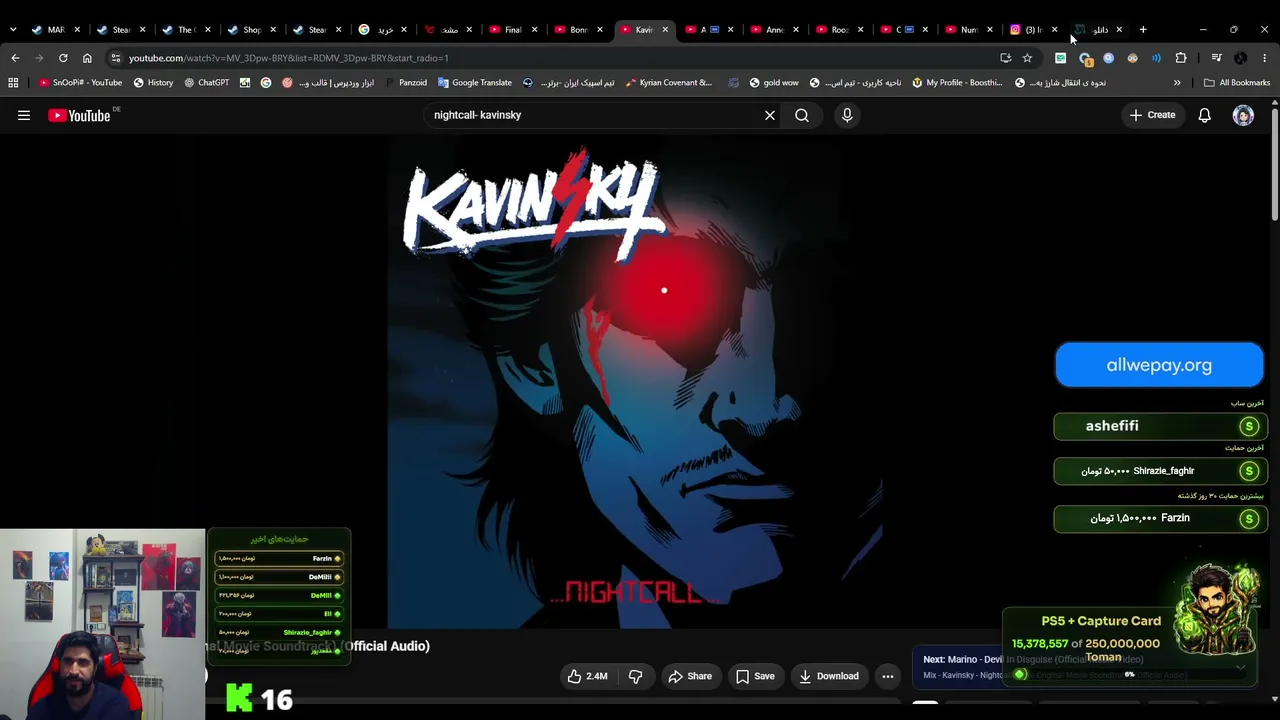1280x720 pixels.
Task: Open the ChatGPT bookmark
Action: pos(205,83)
